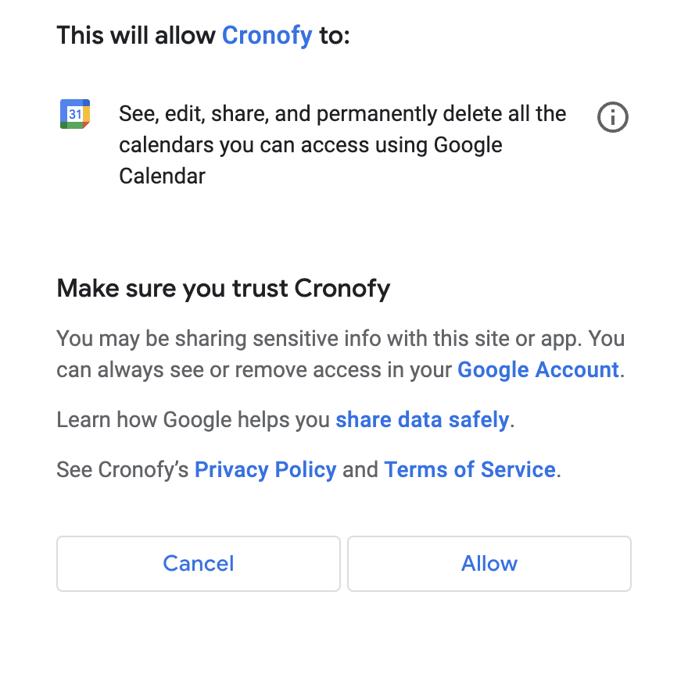Click the calendar permission description text

coord(342,145)
